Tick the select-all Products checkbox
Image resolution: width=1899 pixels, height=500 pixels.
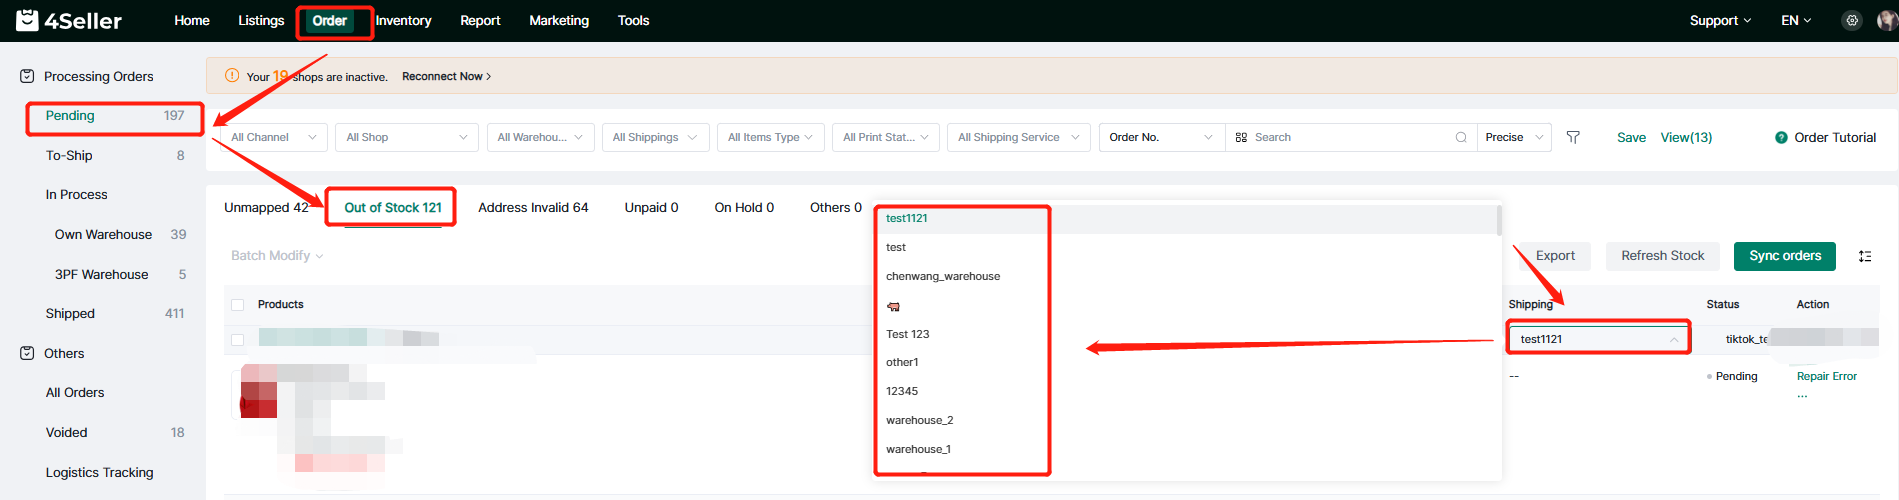coord(238,305)
